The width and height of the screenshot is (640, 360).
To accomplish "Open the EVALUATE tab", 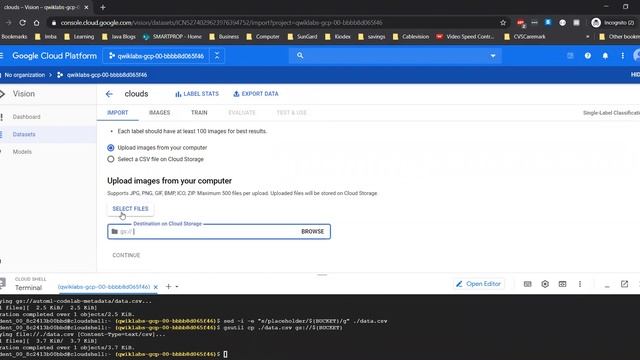I will click(x=242, y=113).
